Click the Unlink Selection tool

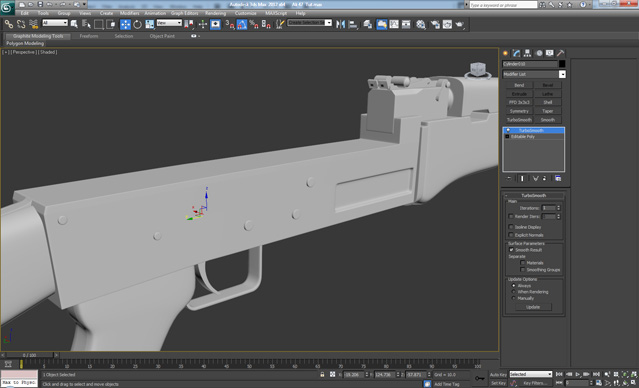pyautogui.click(x=21, y=24)
